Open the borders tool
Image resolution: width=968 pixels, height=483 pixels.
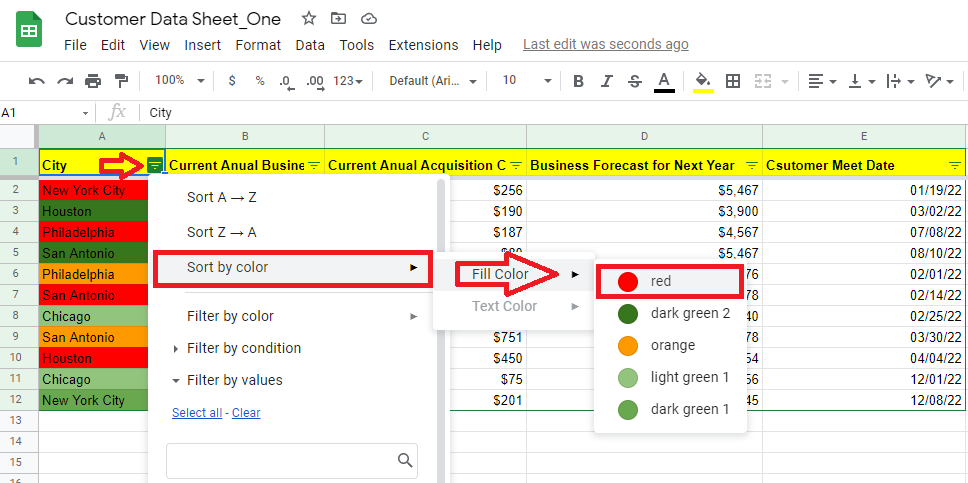[x=733, y=81]
